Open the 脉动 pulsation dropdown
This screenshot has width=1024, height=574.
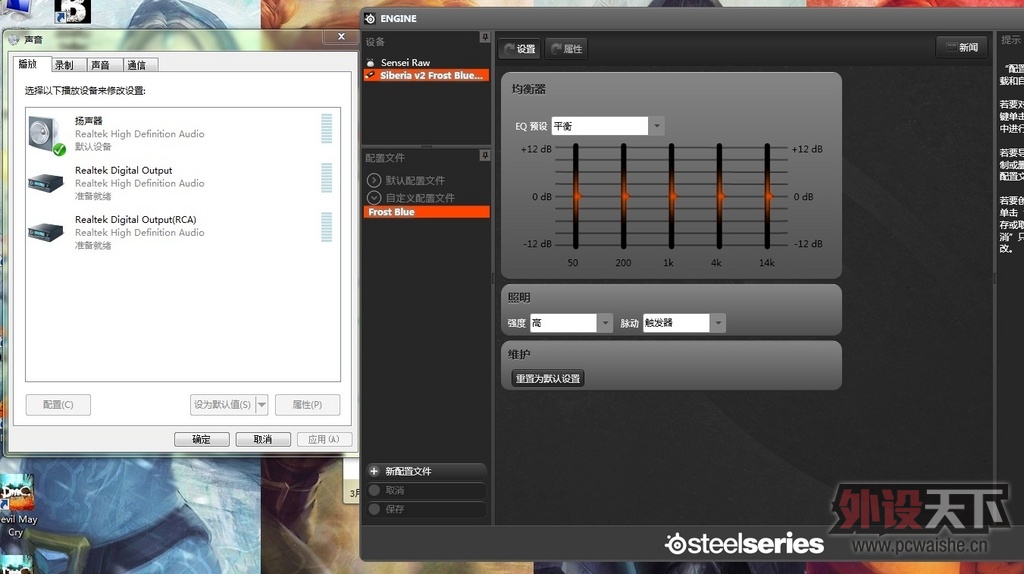tap(717, 323)
